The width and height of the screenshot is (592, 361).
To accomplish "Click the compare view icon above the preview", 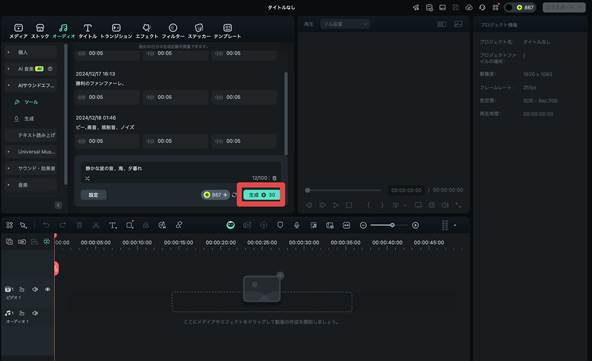I will tap(441, 24).
